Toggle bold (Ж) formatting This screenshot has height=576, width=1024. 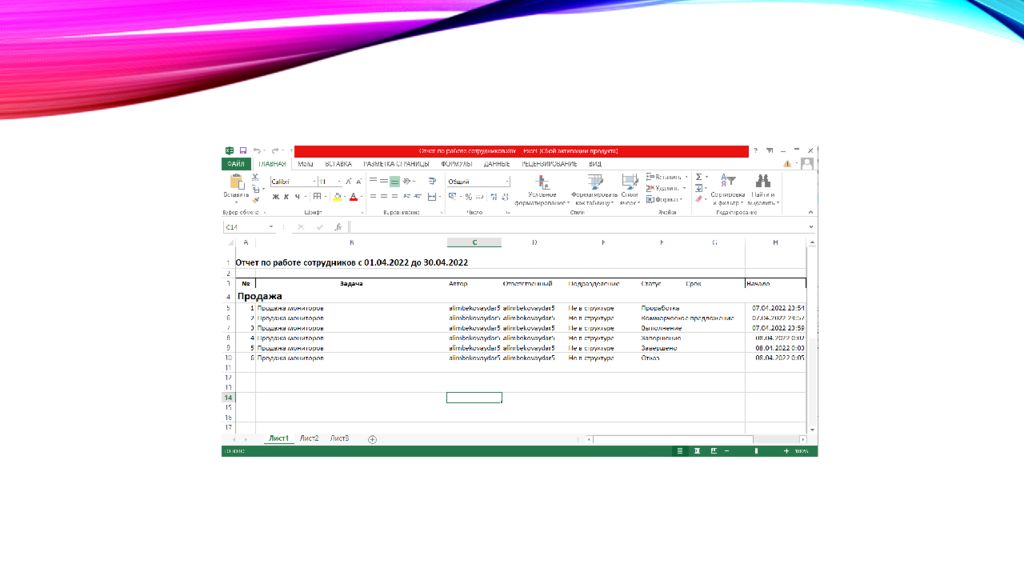[x=276, y=197]
